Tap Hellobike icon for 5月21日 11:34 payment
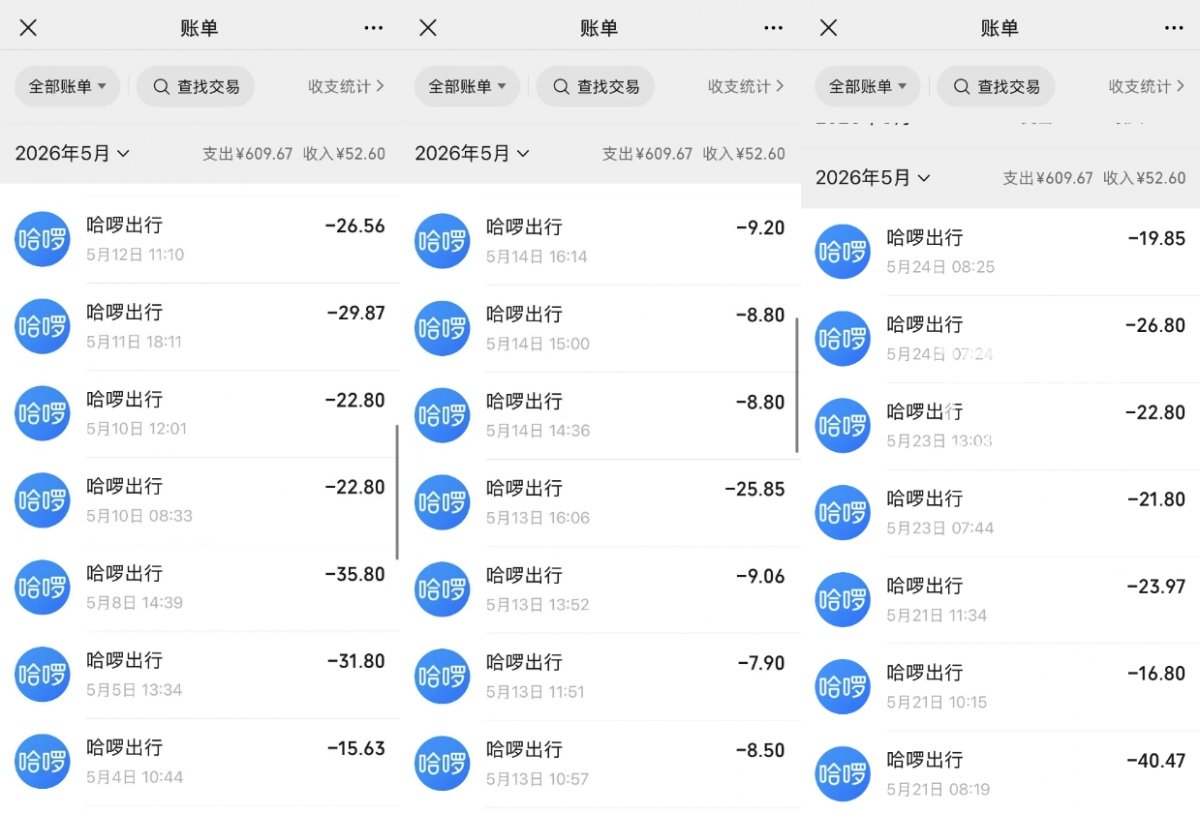 842,599
